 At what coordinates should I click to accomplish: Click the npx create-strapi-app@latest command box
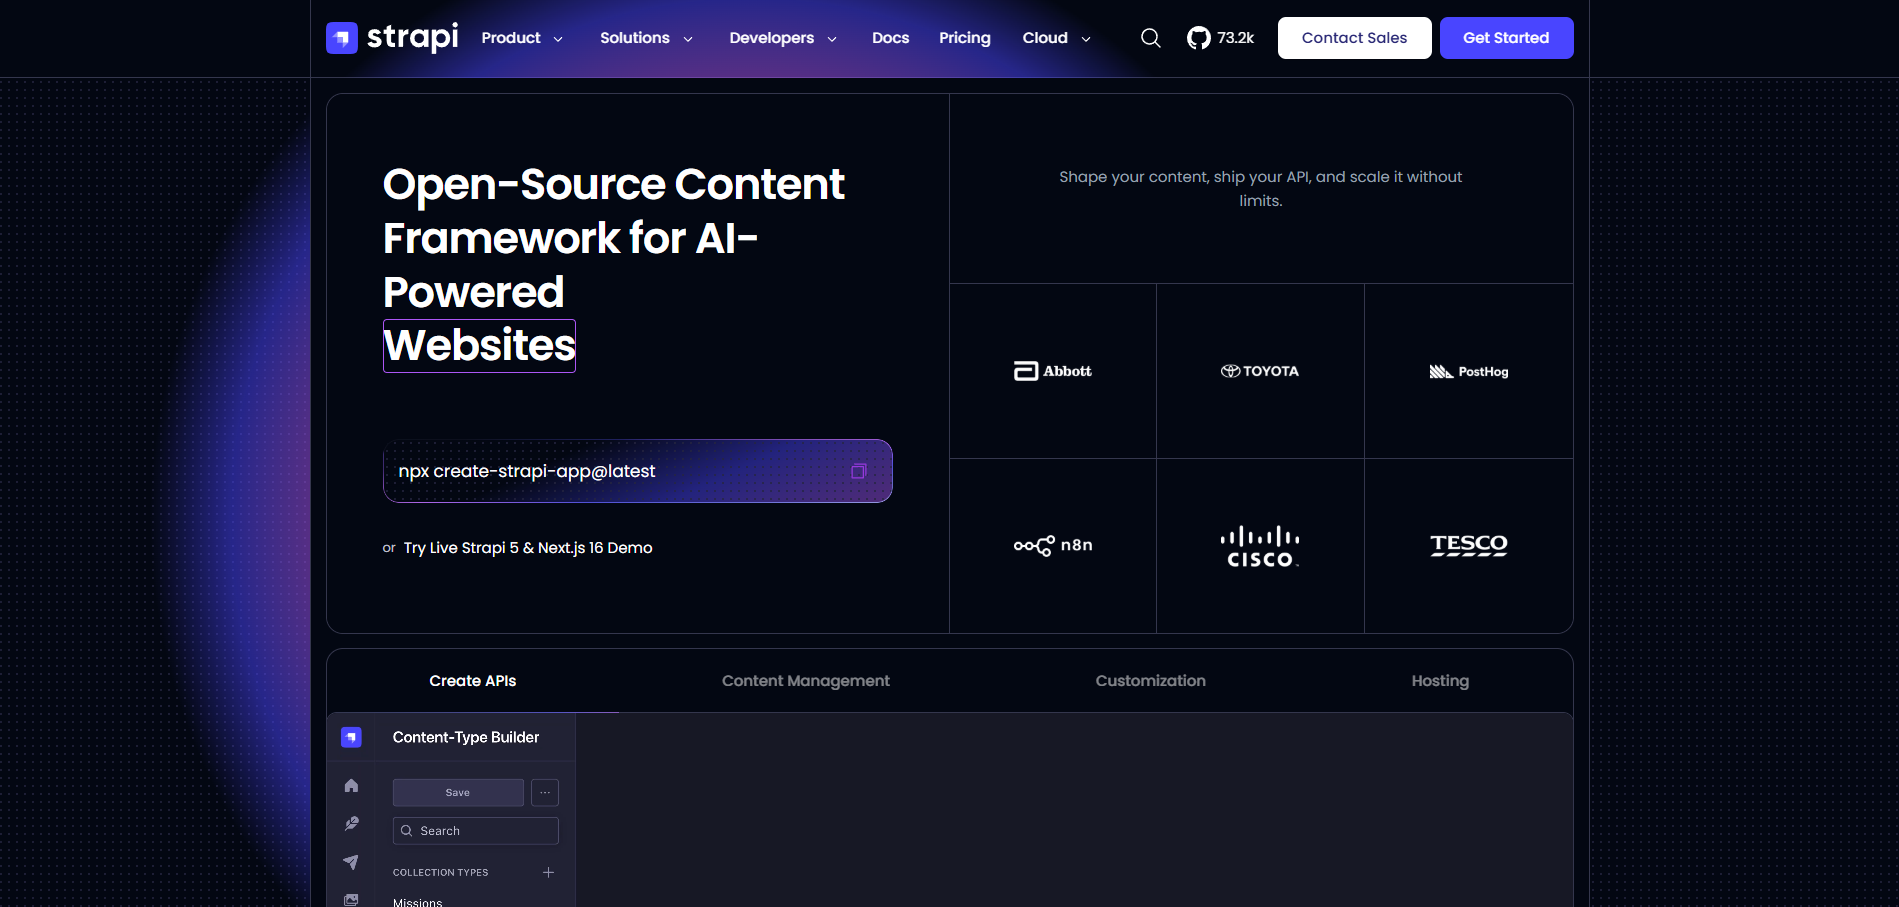coord(638,471)
